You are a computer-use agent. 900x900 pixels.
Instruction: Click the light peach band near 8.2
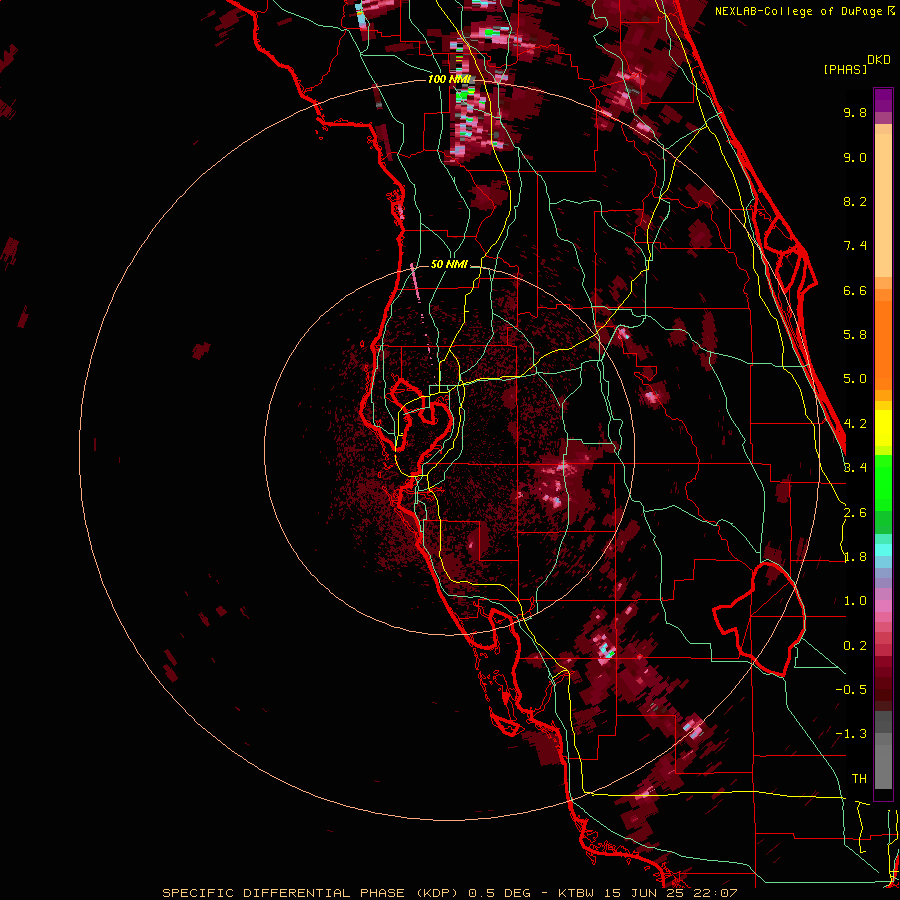883,205
